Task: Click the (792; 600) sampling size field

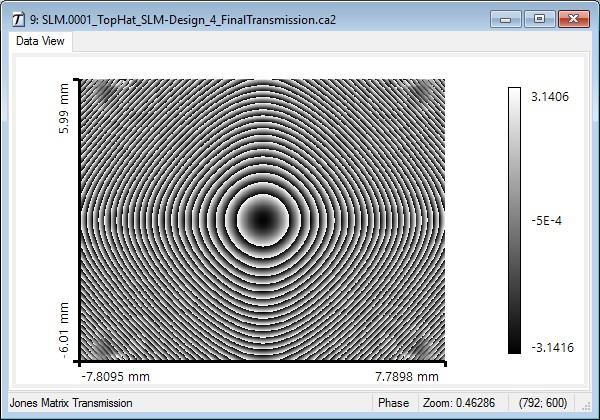Action: point(551,403)
